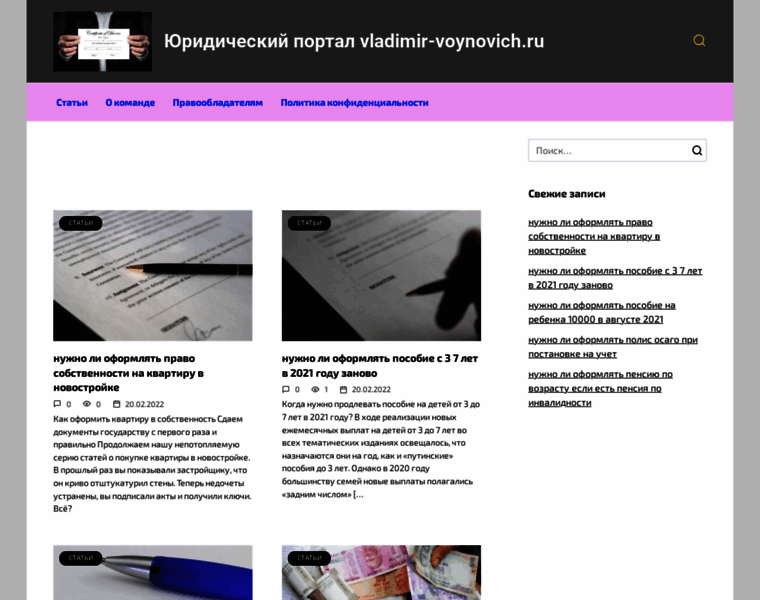
Task: Go to О команде page
Action: (130, 103)
